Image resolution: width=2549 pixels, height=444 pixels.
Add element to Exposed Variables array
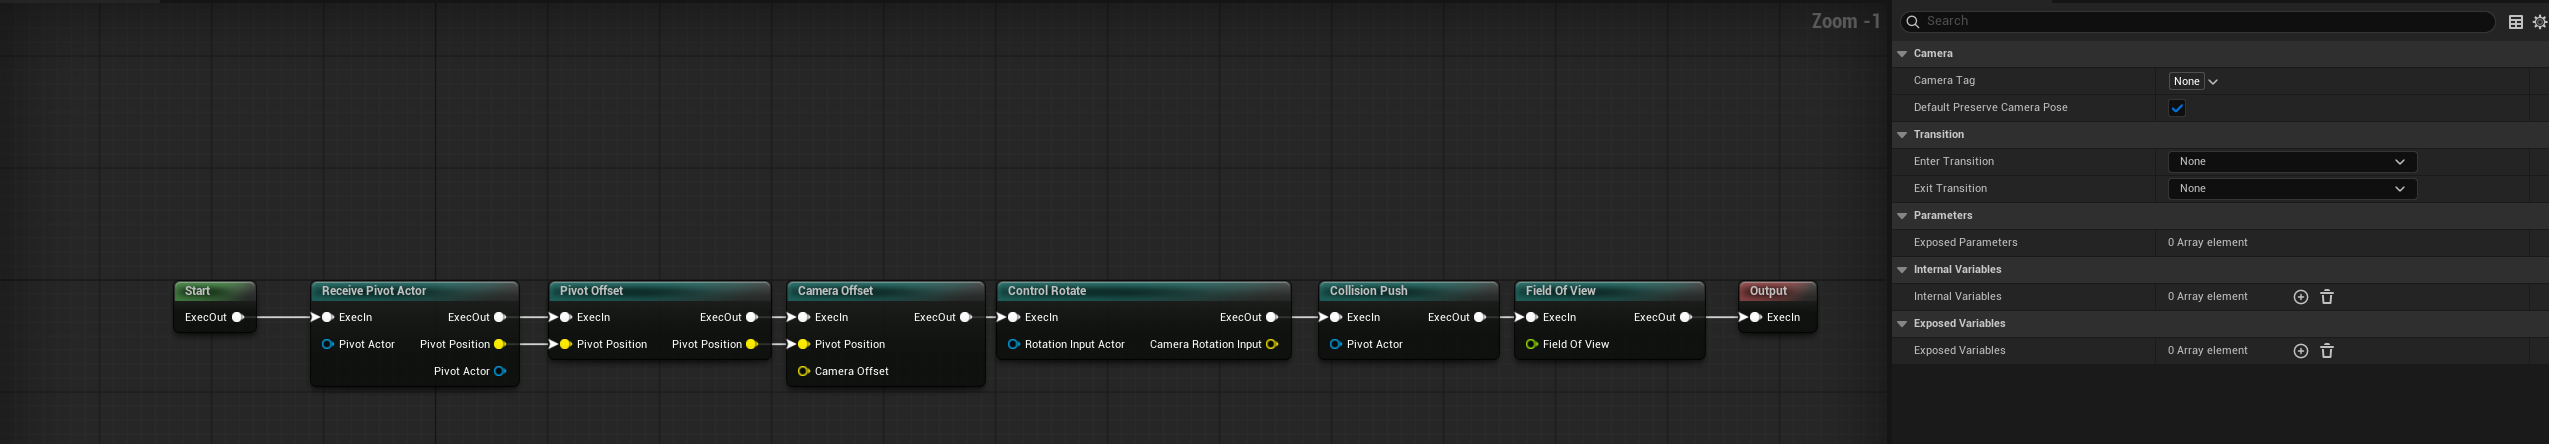click(2300, 351)
